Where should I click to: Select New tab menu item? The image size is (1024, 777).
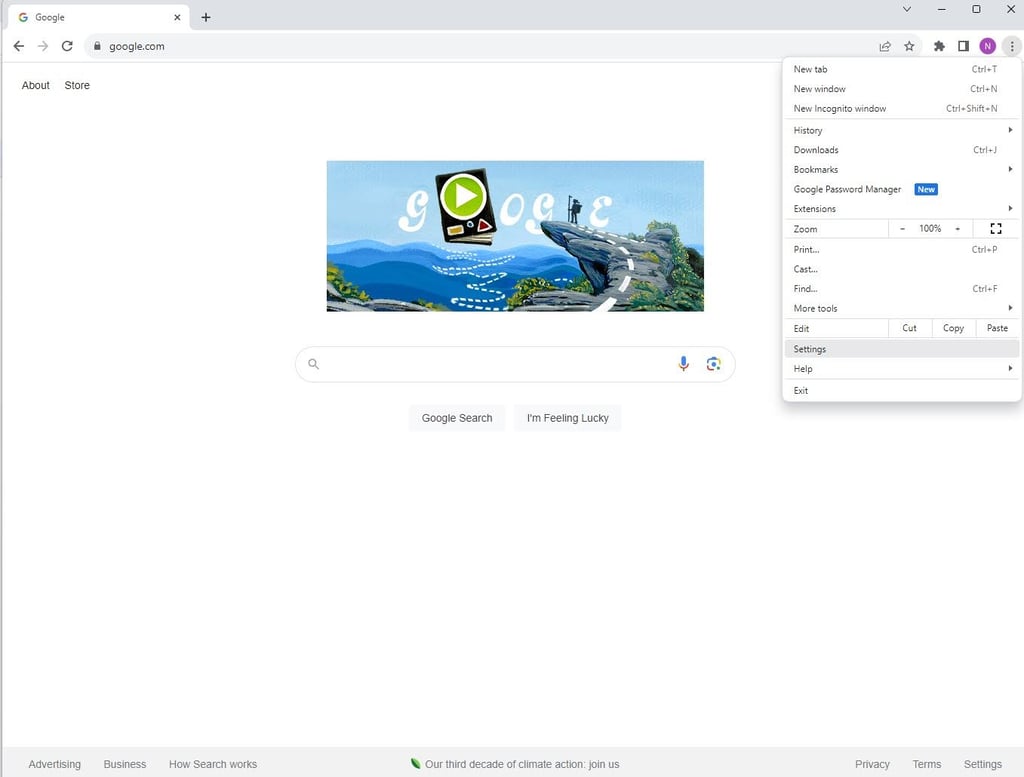(x=902, y=69)
